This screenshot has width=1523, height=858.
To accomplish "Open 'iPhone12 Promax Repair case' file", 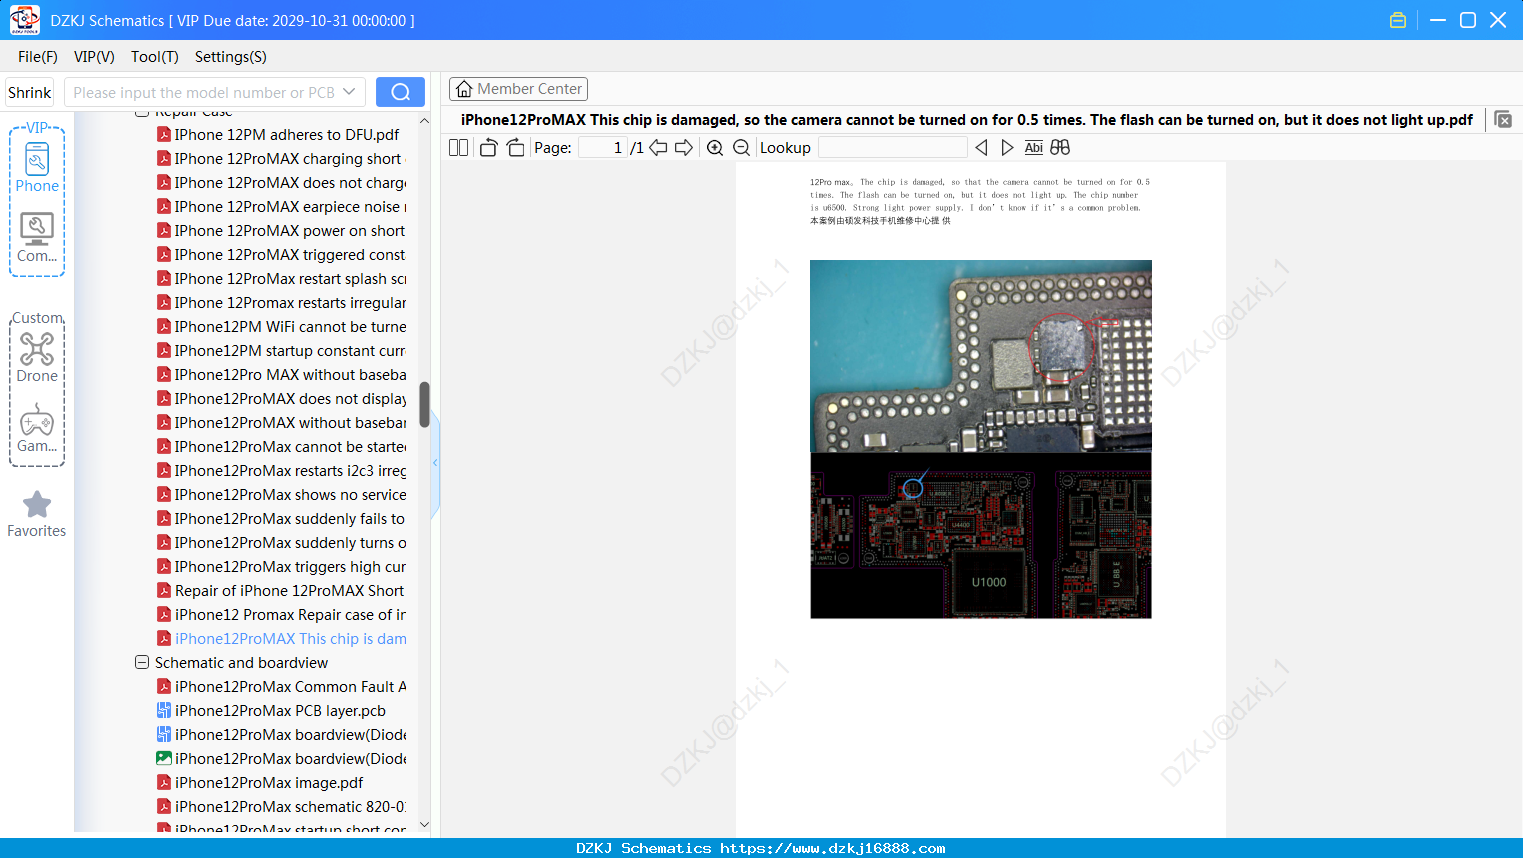I will 281,615.
